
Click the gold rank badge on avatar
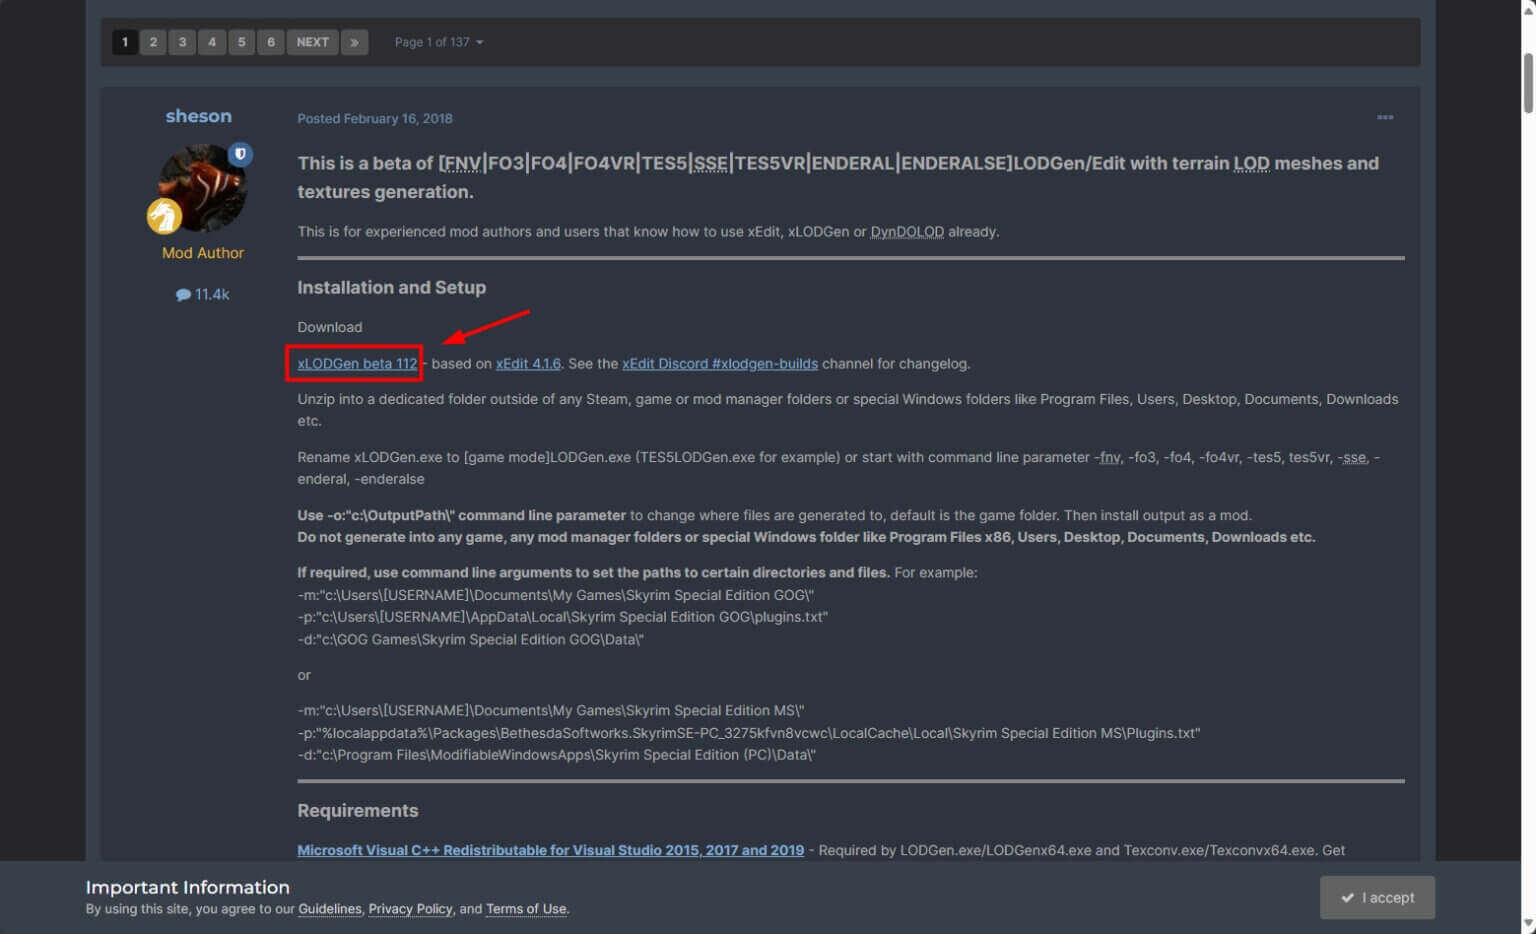point(164,215)
